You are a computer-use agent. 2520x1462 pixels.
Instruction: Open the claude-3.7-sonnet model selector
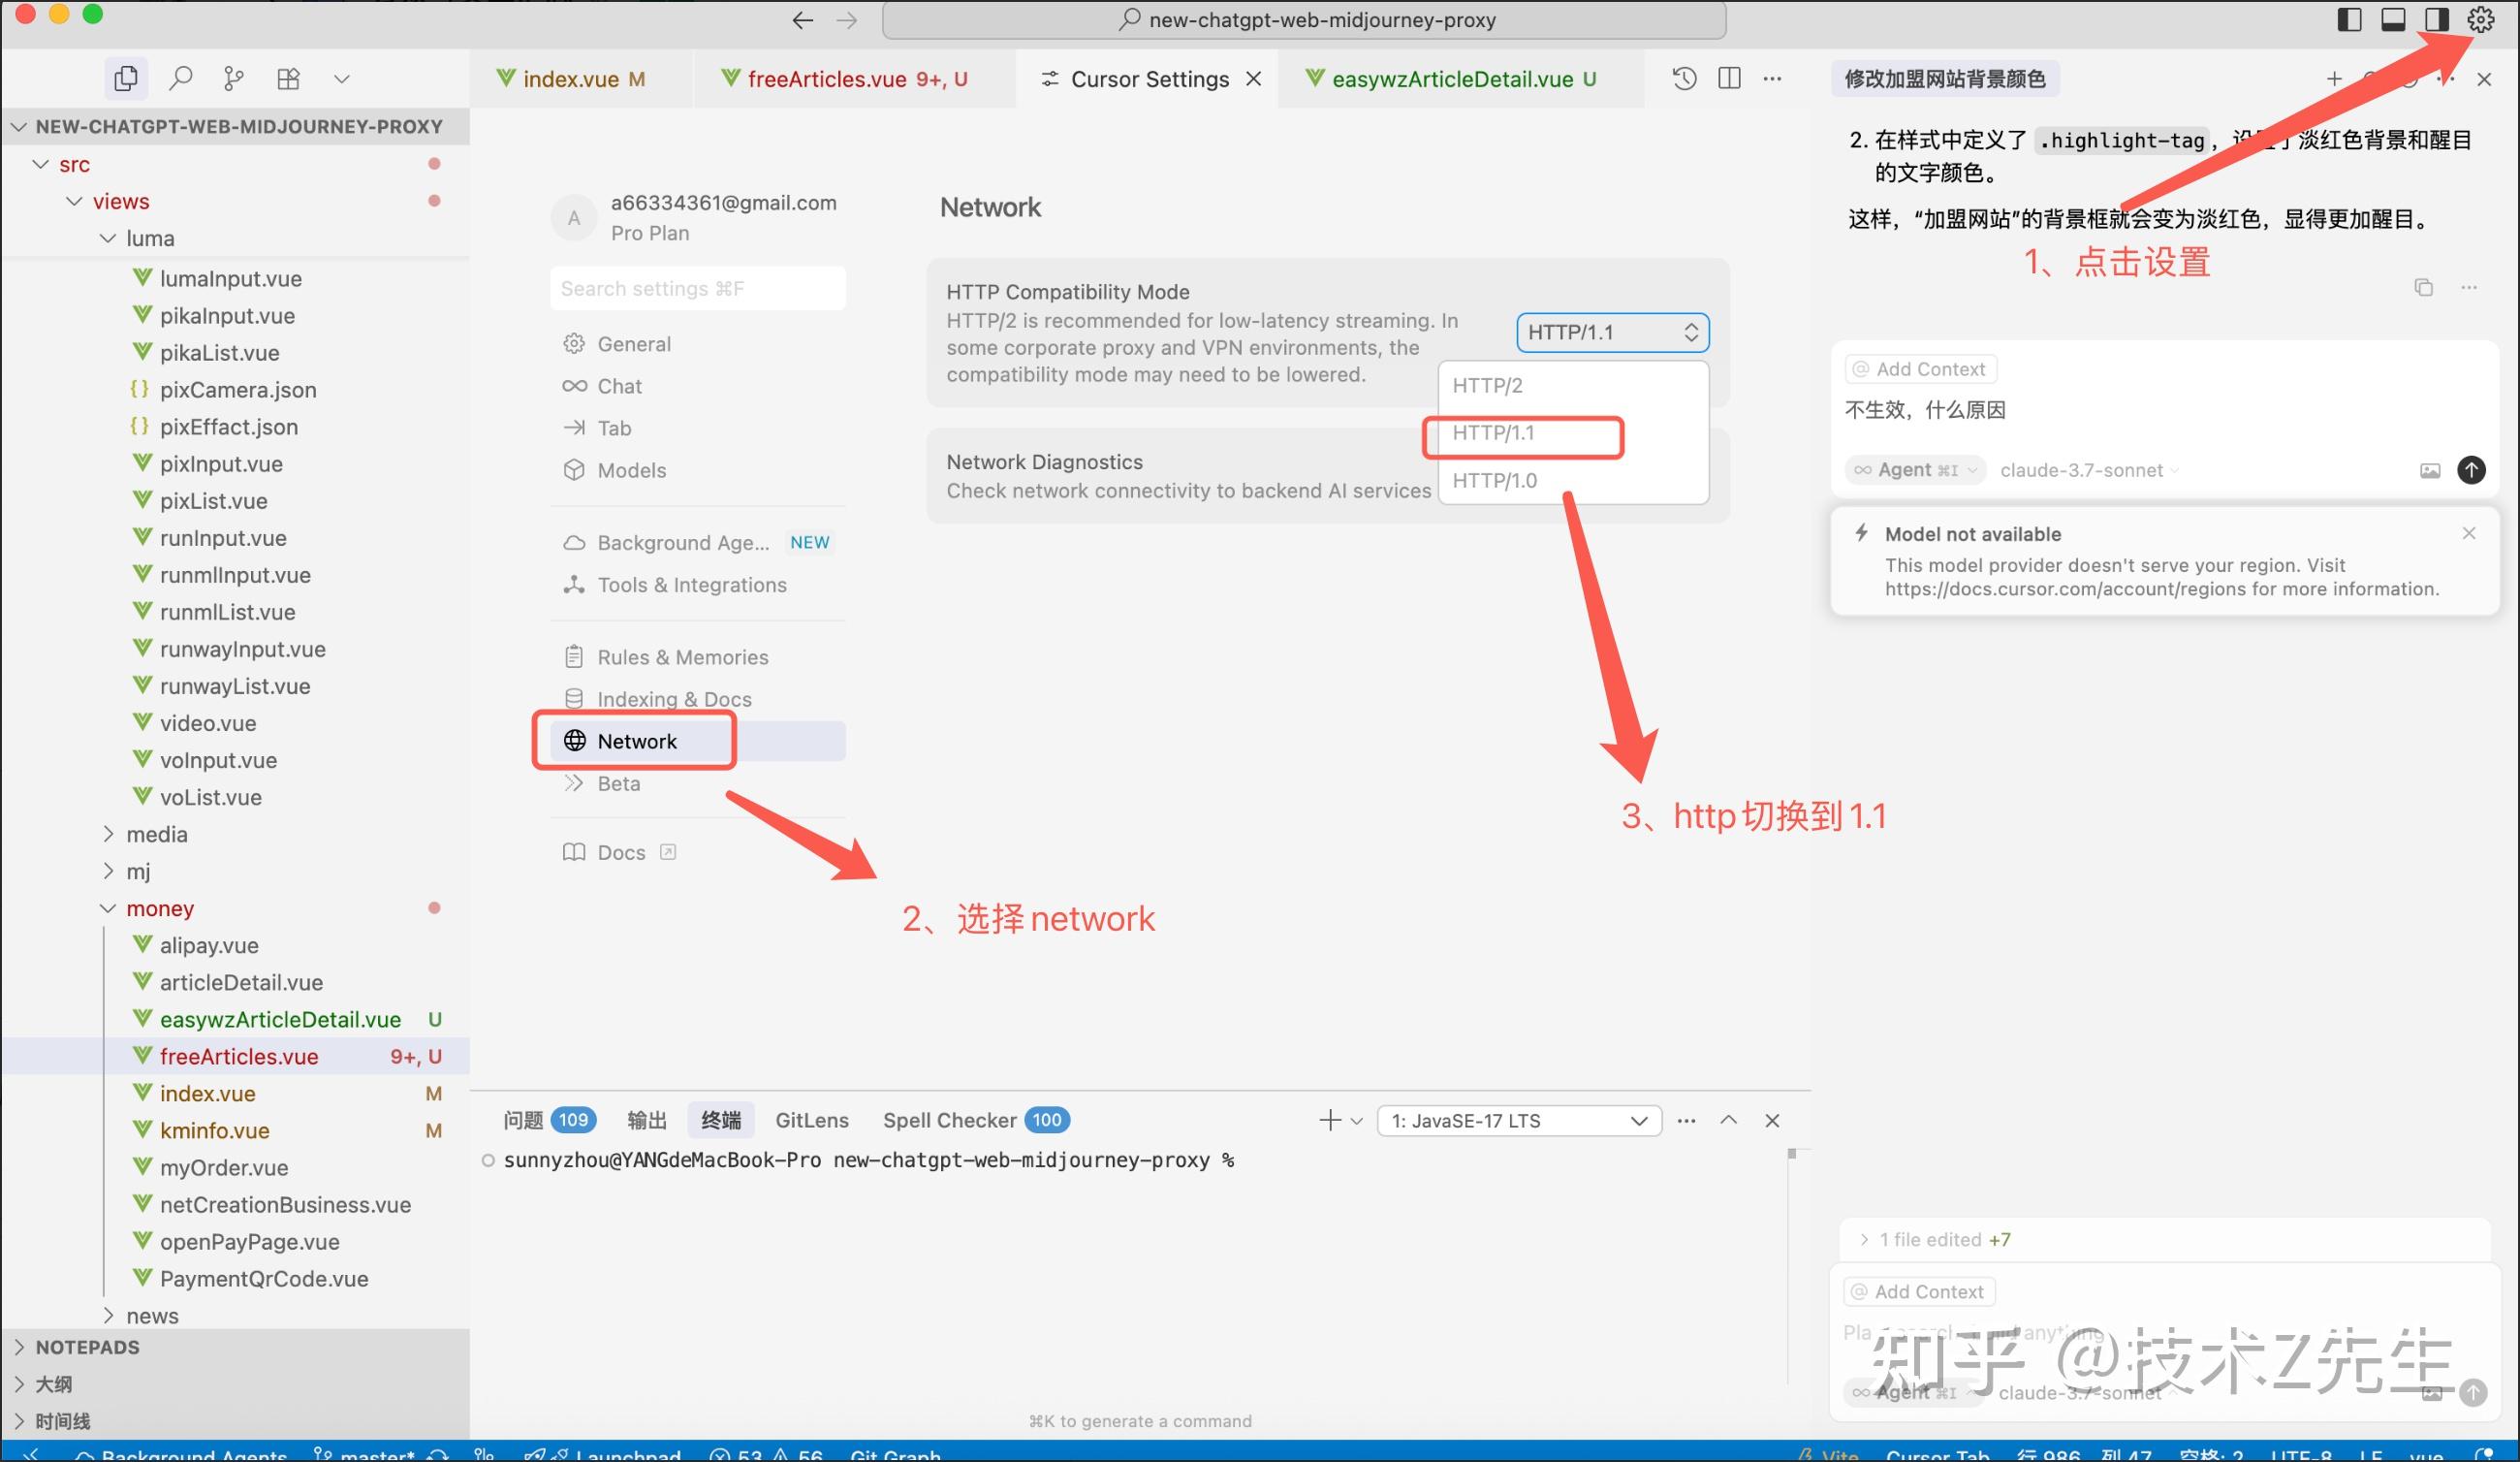[x=2086, y=470]
